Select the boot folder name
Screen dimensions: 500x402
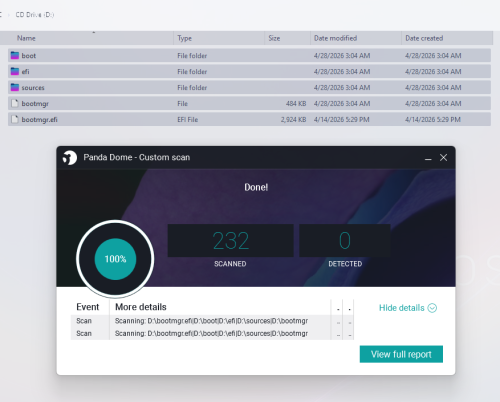click(x=29, y=56)
